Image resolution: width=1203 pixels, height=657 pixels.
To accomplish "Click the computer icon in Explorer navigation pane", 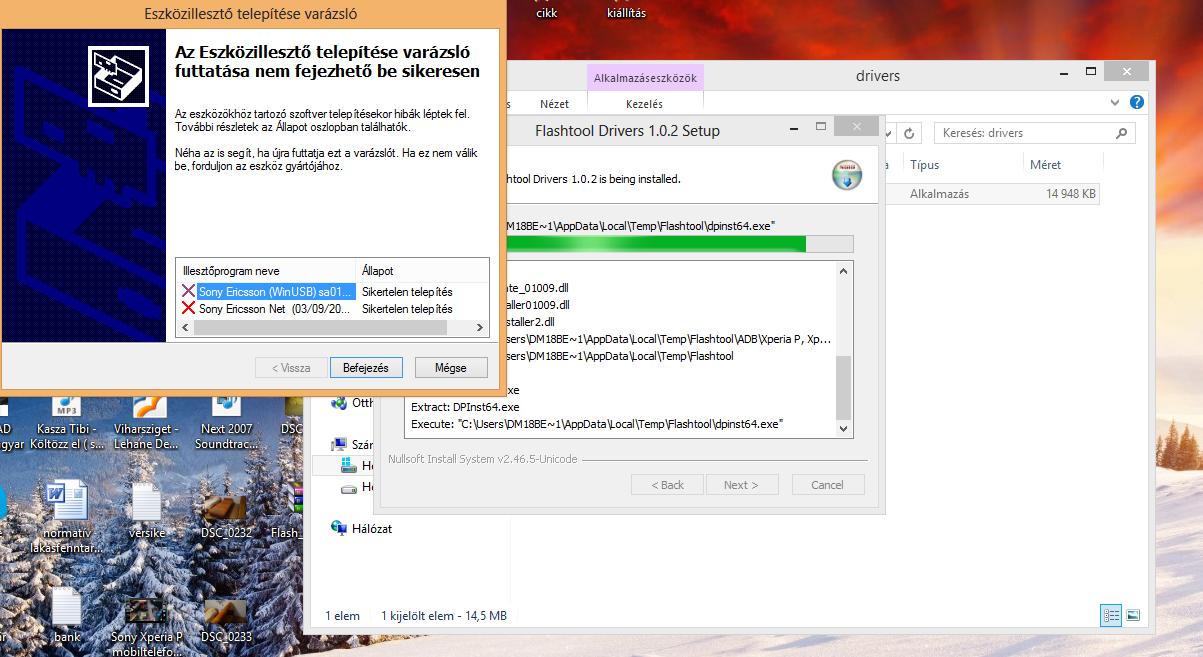I will [x=339, y=444].
